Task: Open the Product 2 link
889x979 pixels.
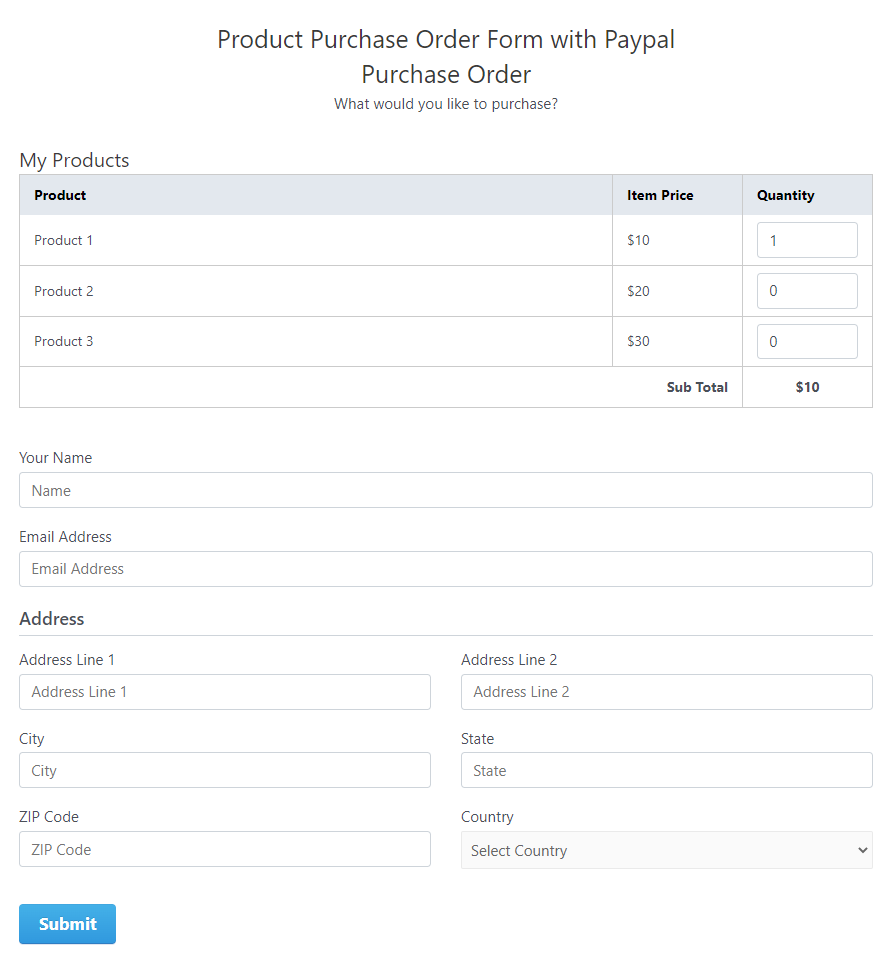Action: [x=63, y=291]
